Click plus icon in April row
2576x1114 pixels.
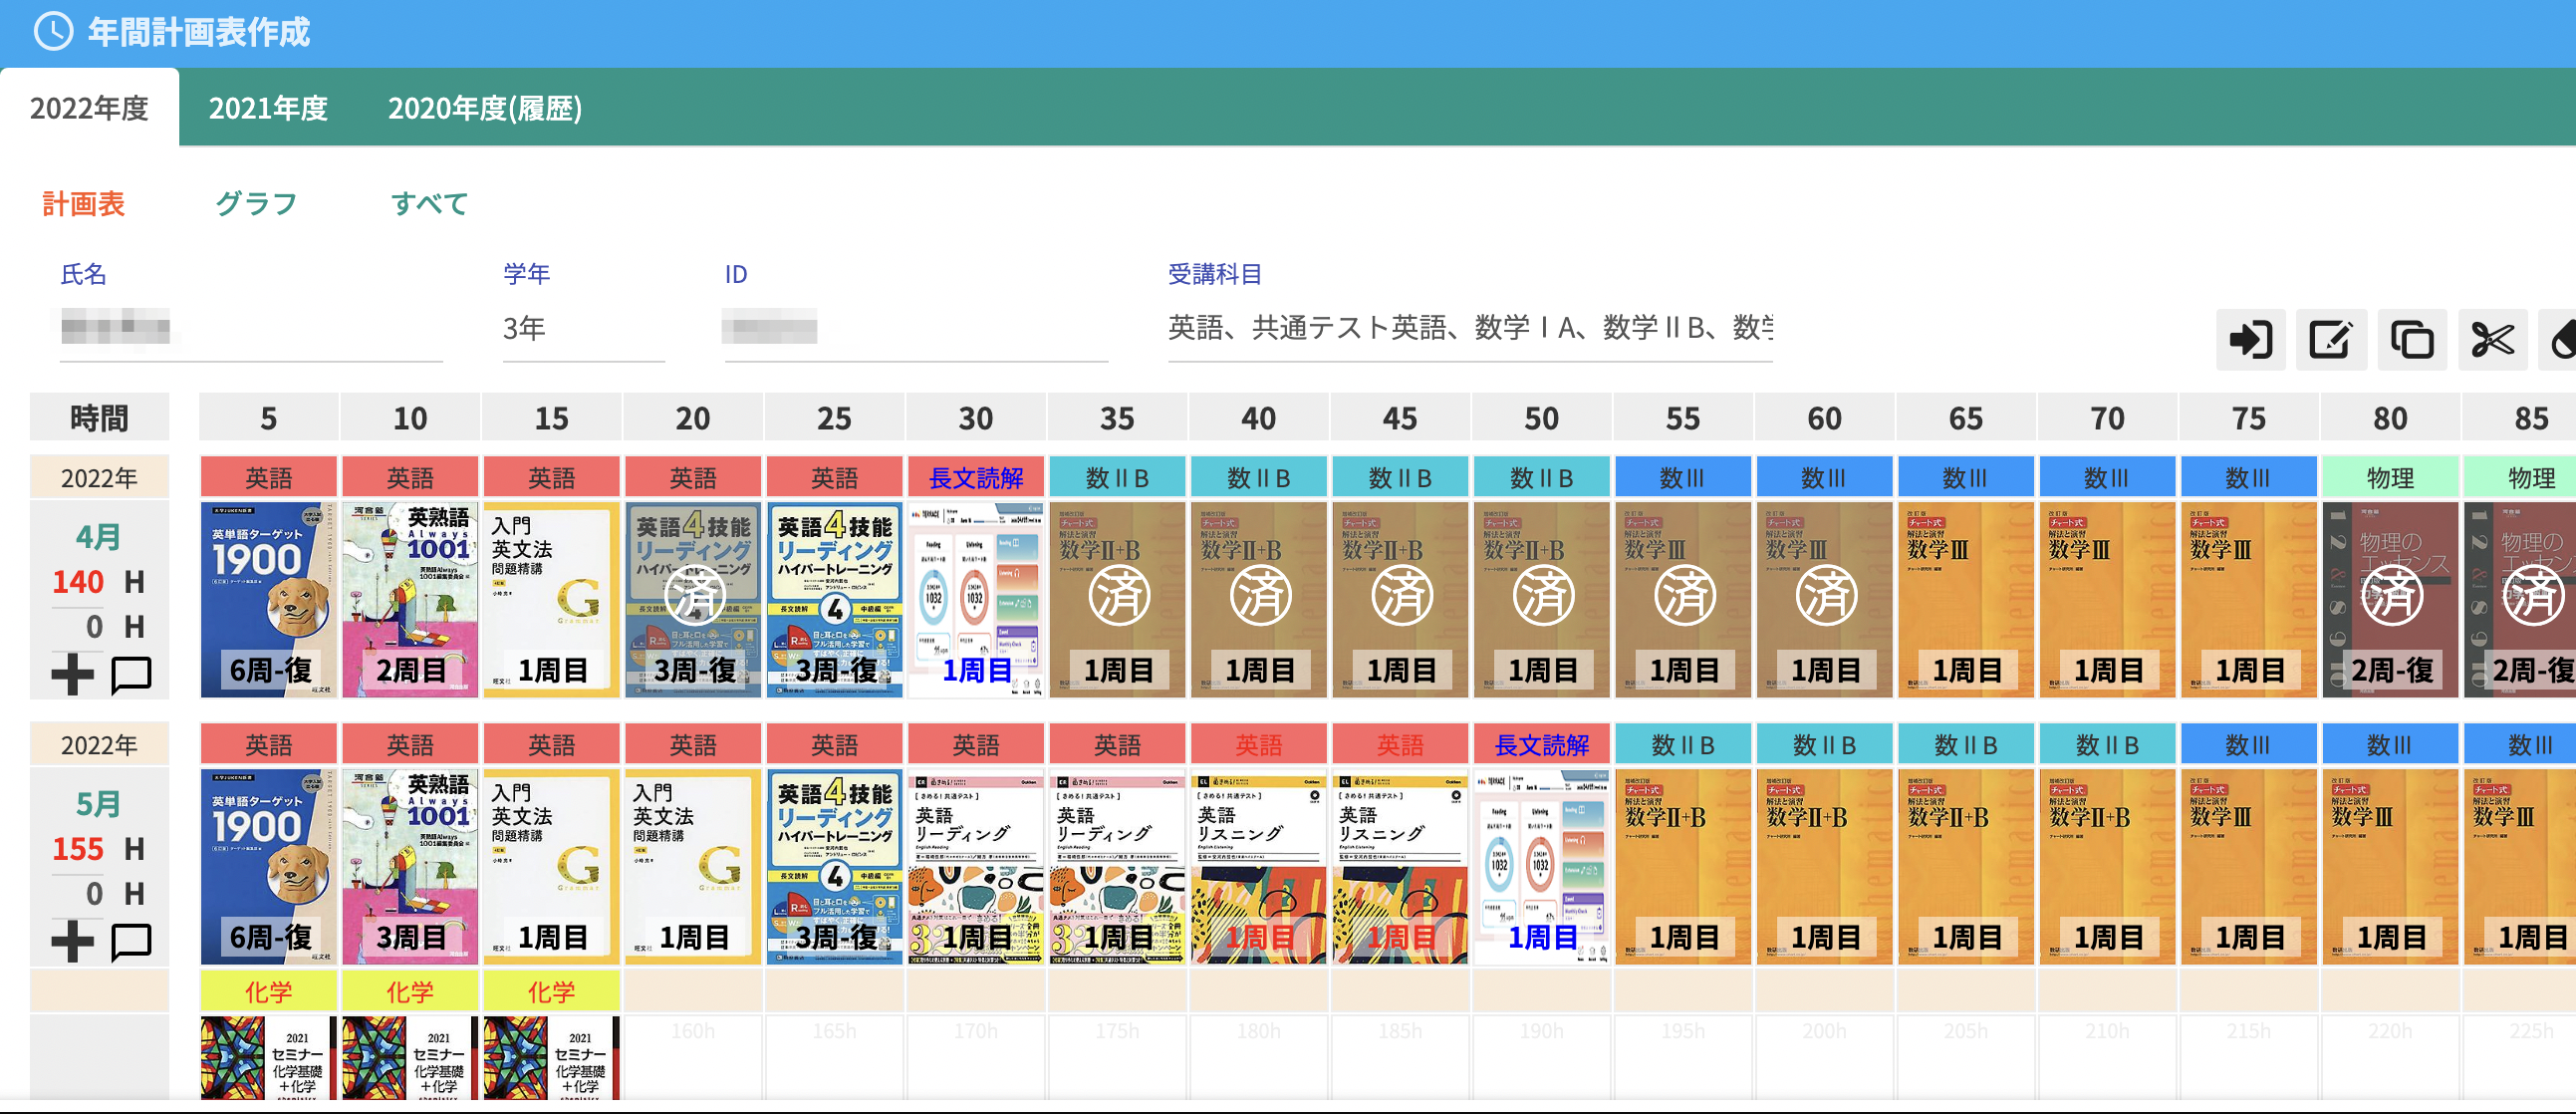[73, 674]
